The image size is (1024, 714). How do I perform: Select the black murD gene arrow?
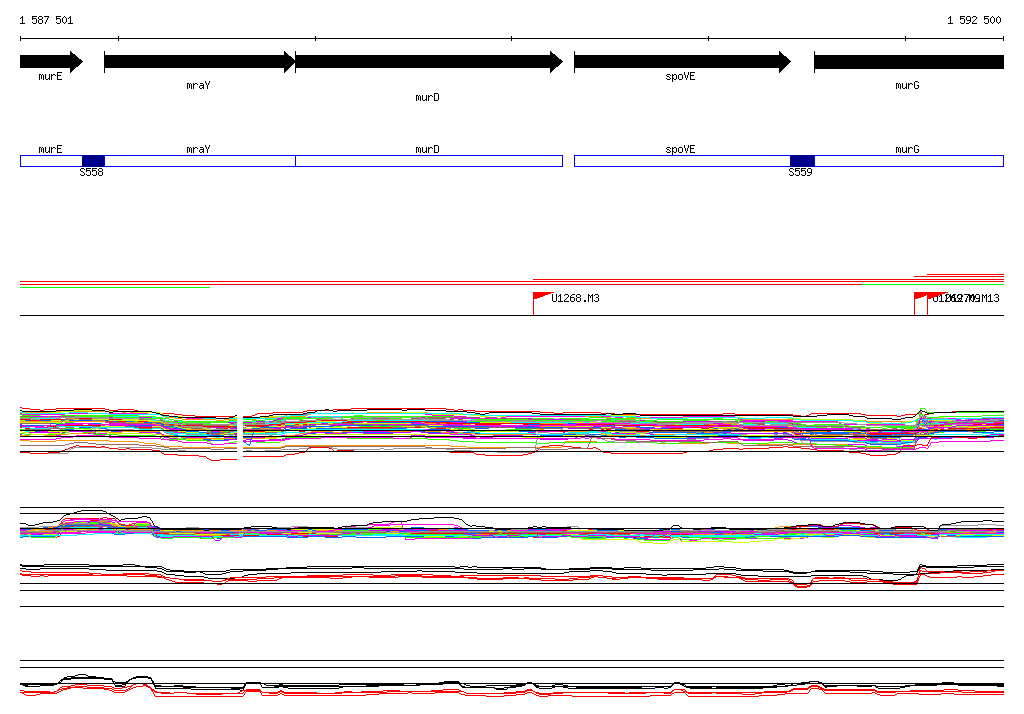click(x=429, y=62)
